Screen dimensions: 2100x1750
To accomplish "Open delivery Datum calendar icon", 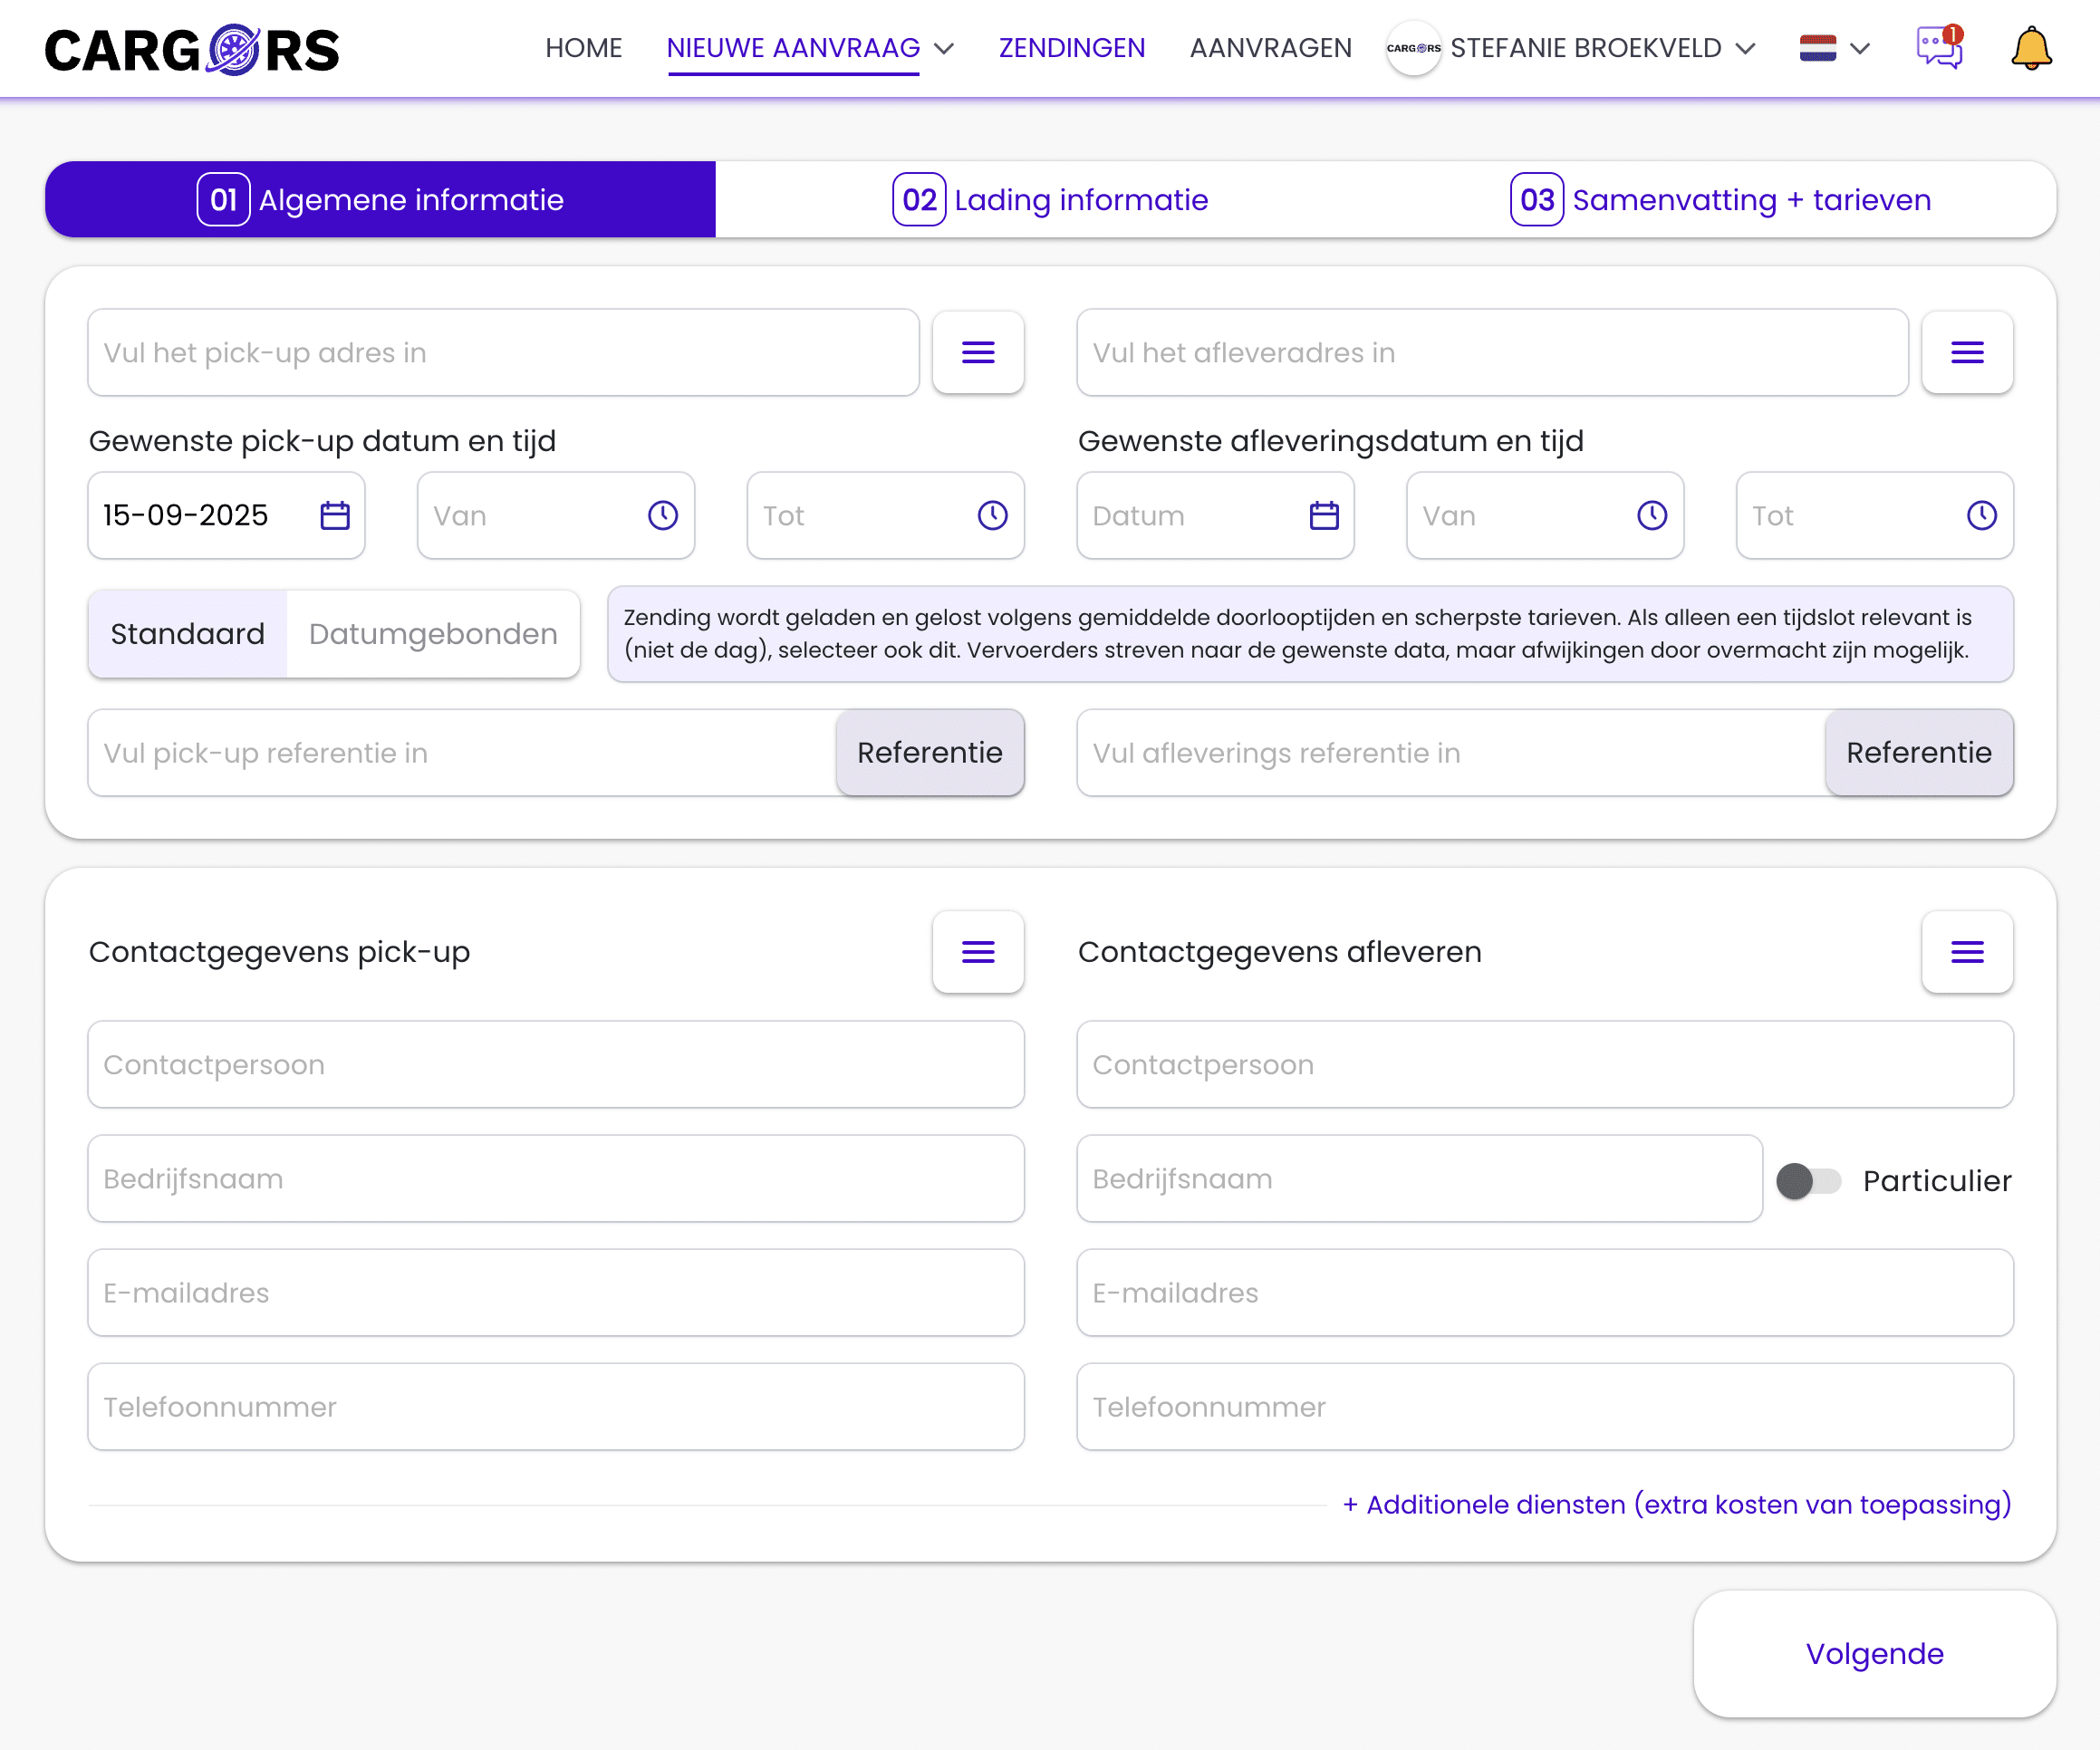I will [1323, 515].
